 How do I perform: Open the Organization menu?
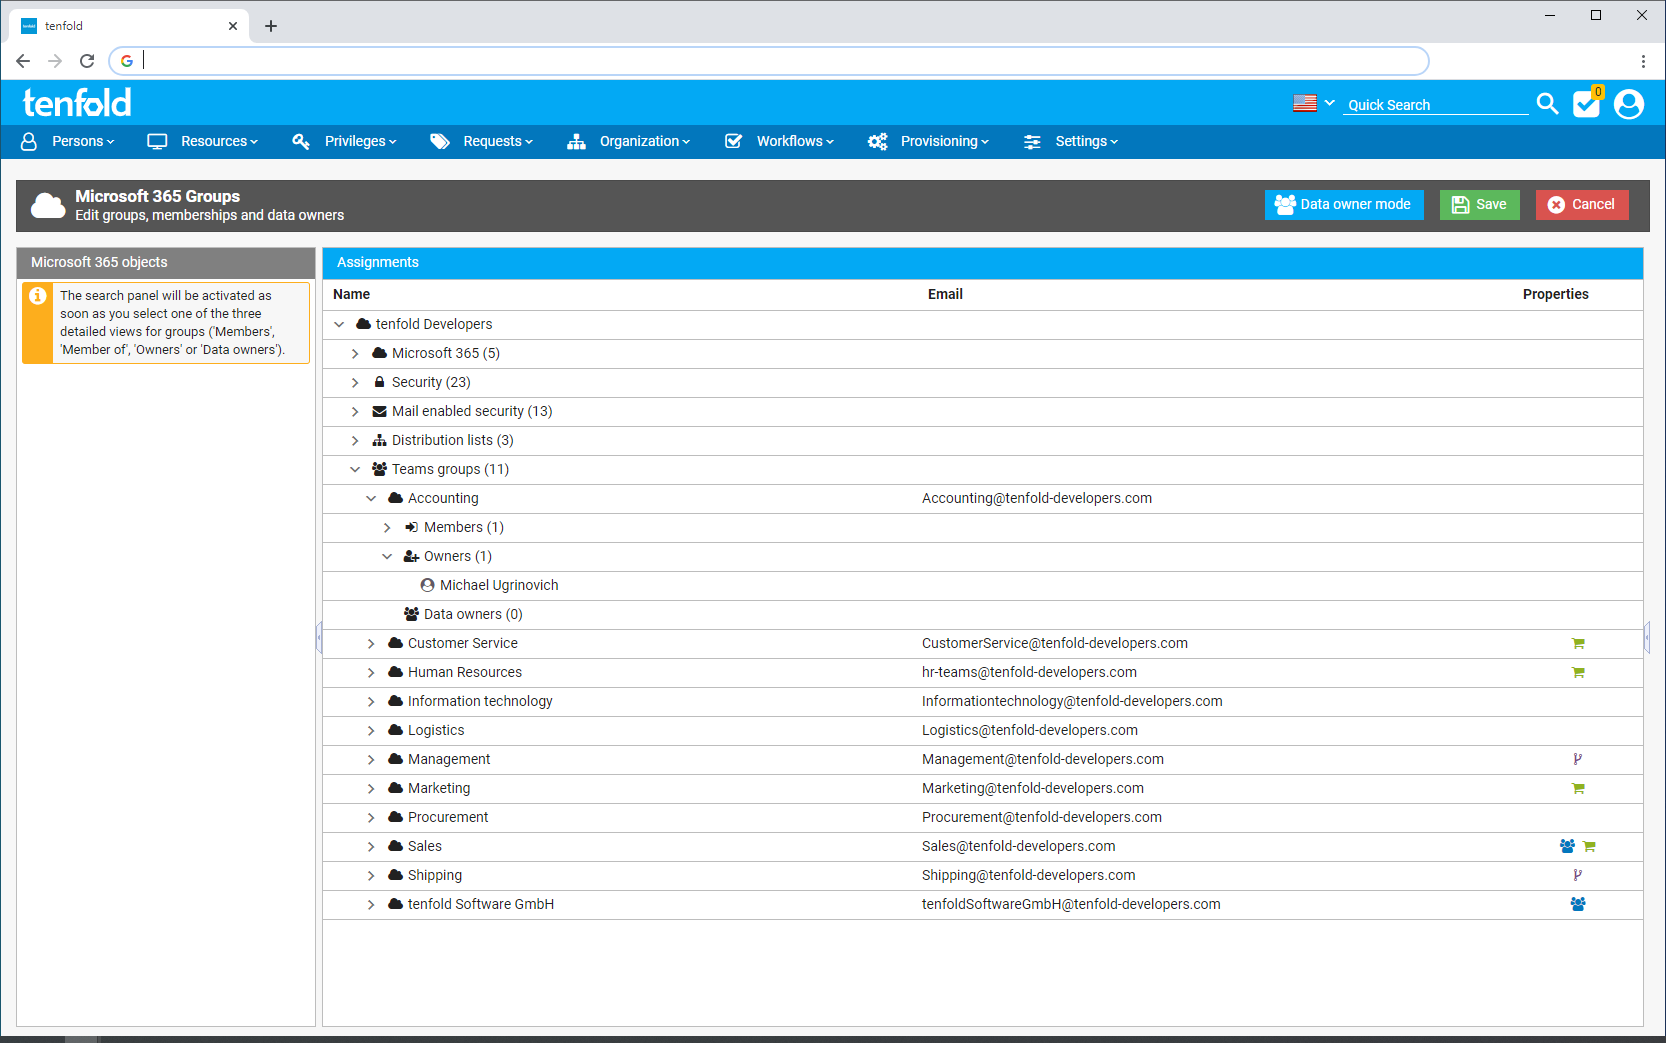click(x=629, y=141)
